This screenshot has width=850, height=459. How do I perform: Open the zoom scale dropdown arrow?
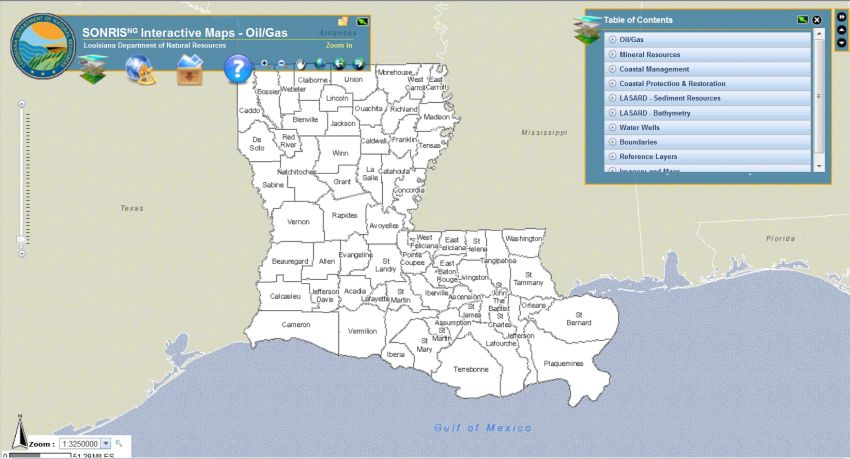(x=105, y=443)
